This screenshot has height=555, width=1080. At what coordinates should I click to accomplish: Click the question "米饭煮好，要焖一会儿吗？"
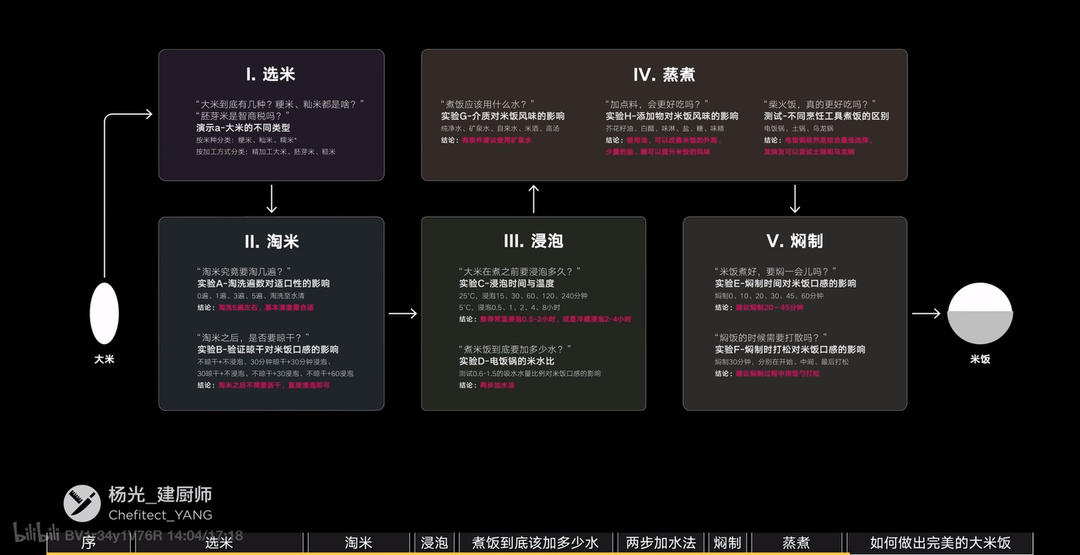(x=775, y=271)
